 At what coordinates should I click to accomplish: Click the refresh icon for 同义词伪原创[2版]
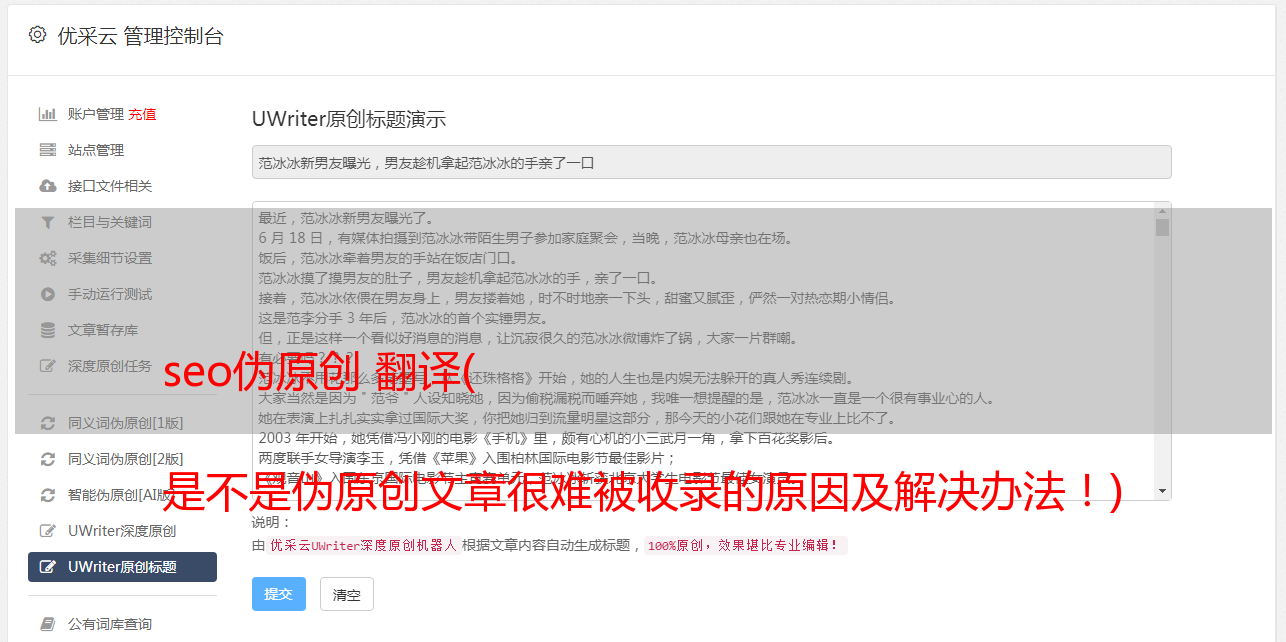click(x=47, y=459)
